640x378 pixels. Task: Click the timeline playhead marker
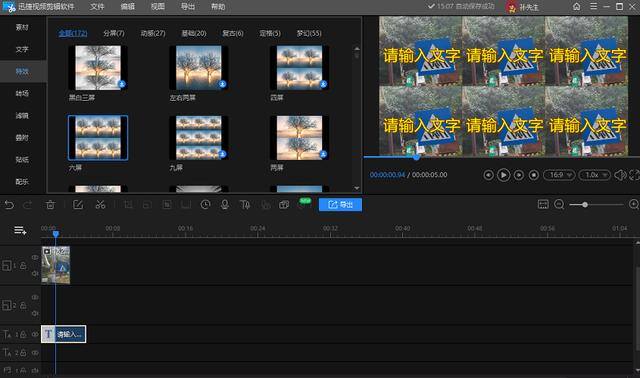pyautogui.click(x=56, y=234)
